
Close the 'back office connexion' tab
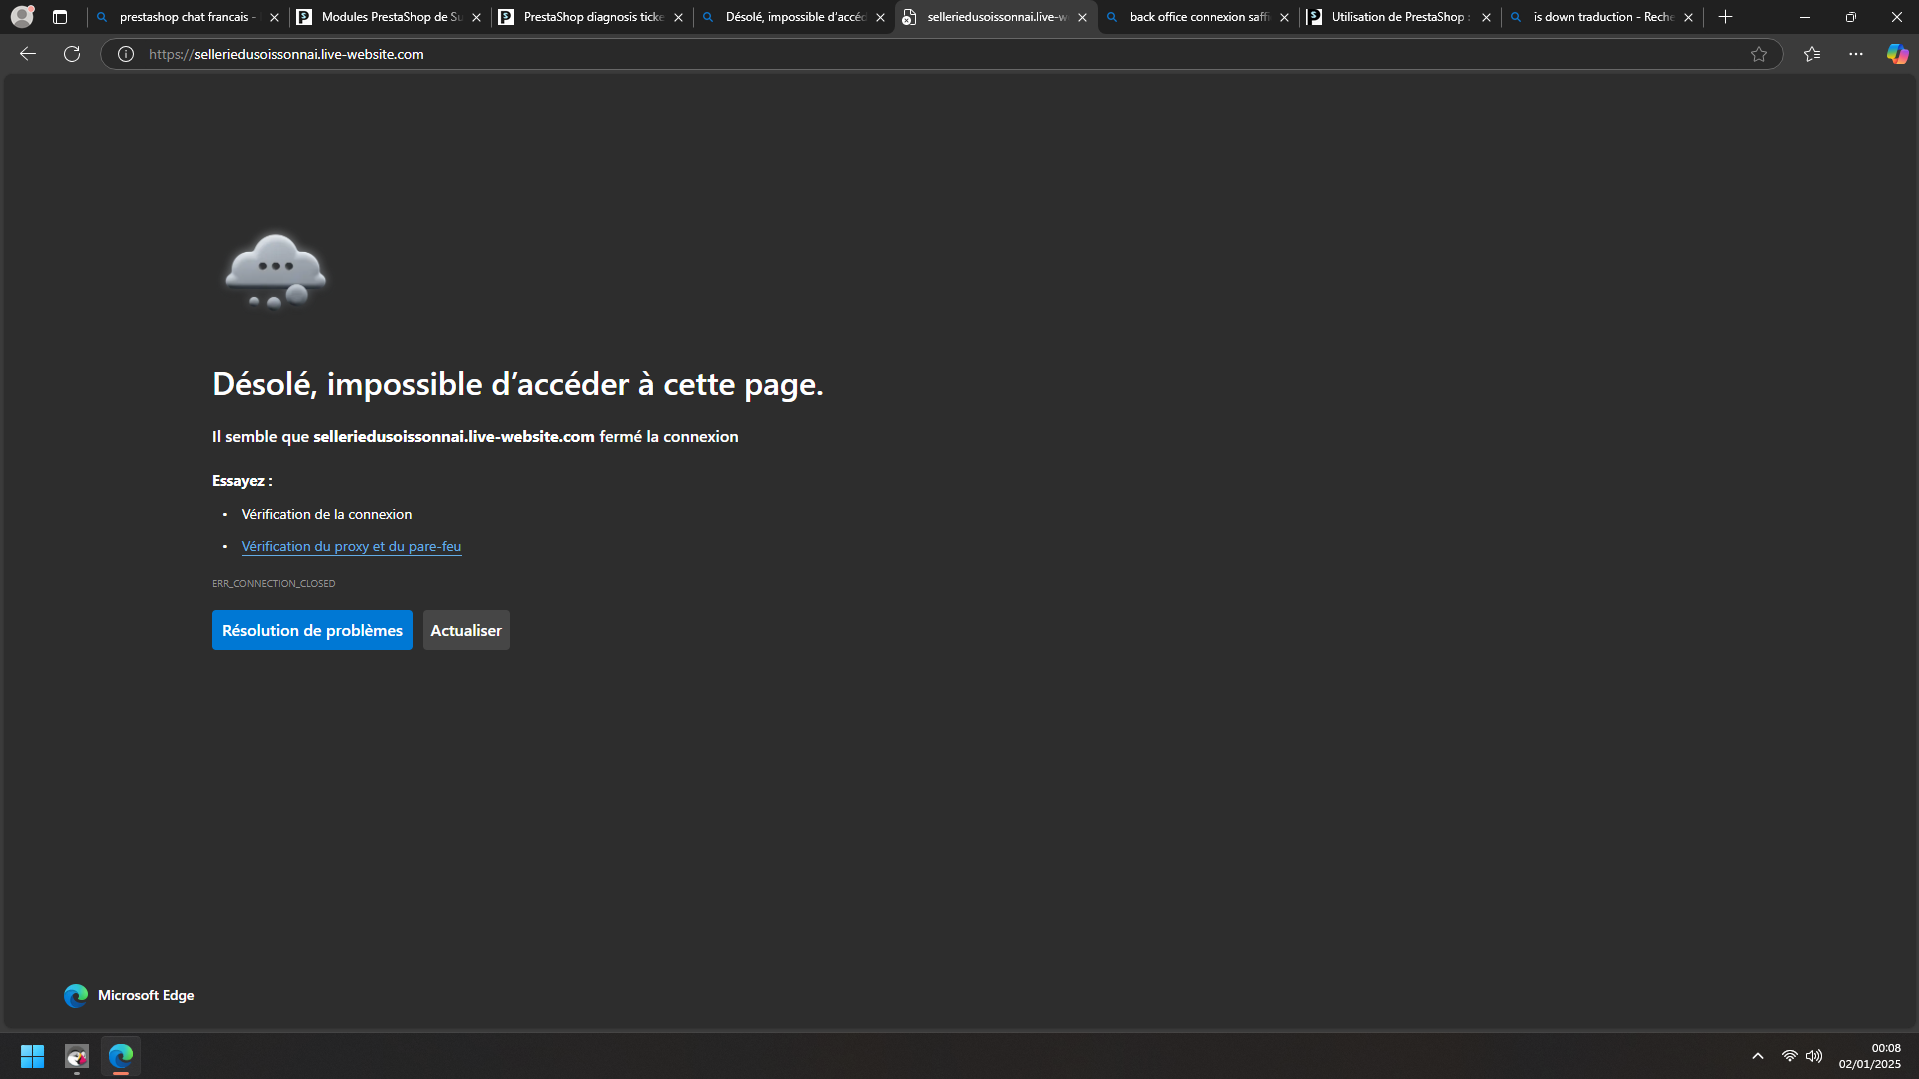1284,17
